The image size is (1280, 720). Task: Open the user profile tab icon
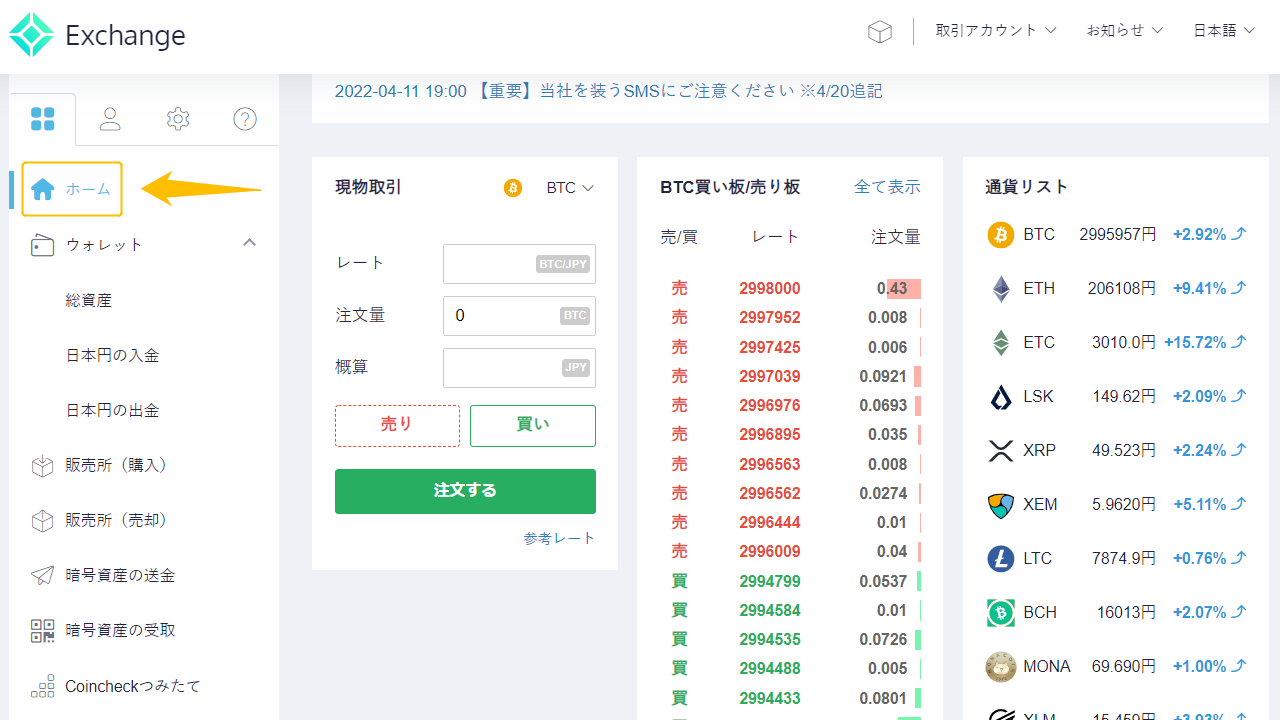[x=110, y=119]
